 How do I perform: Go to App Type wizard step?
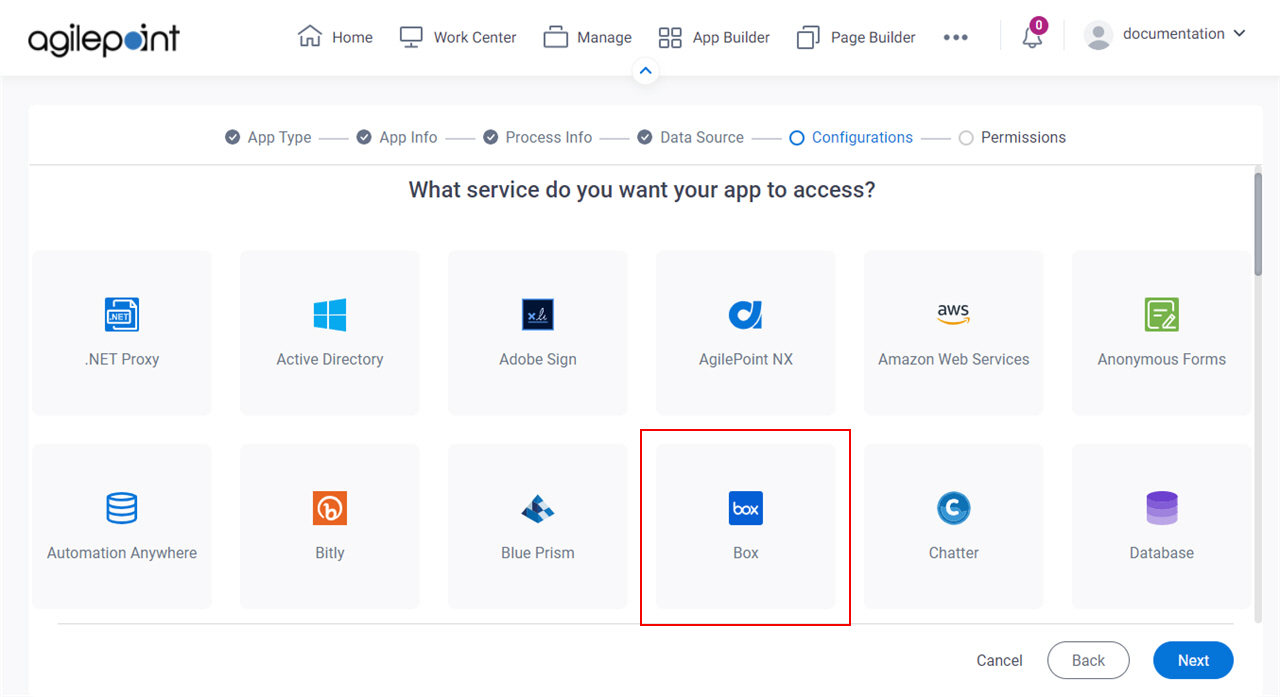click(268, 137)
